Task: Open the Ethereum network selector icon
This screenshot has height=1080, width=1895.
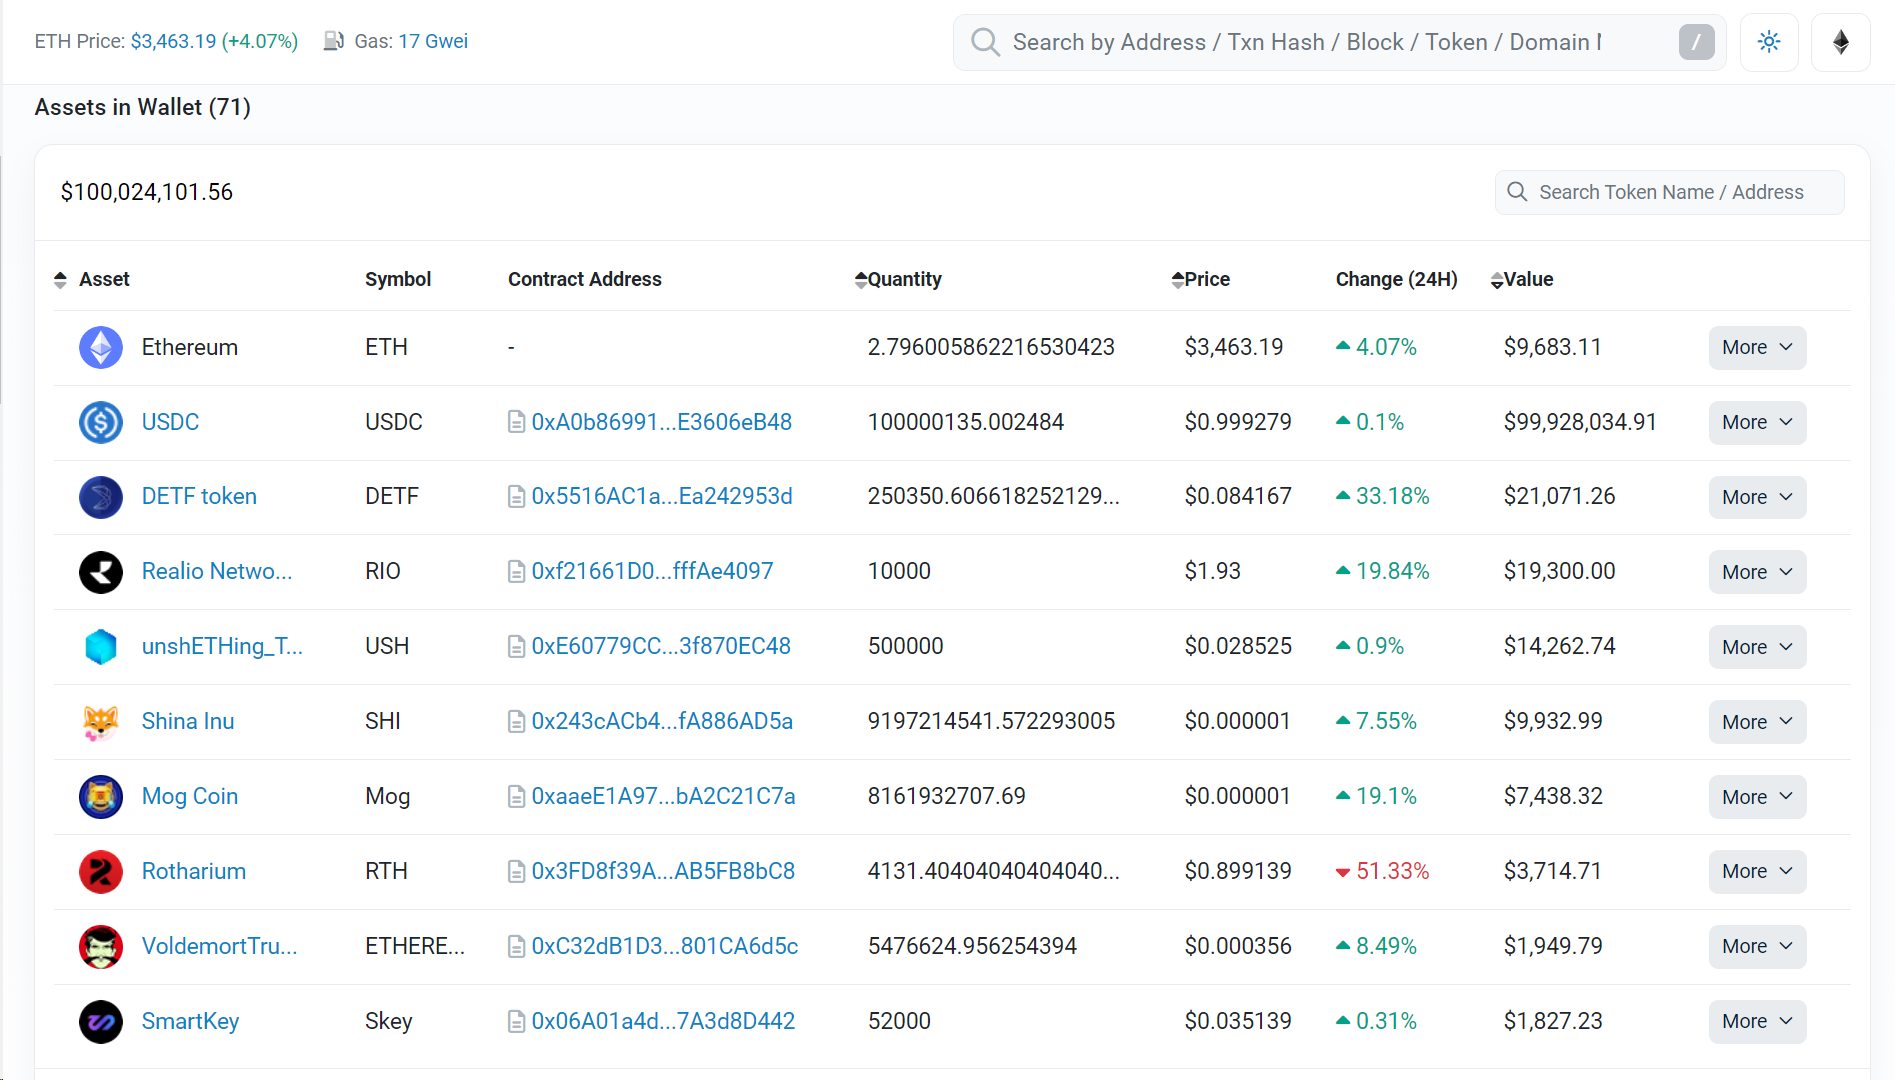Action: pyautogui.click(x=1841, y=42)
